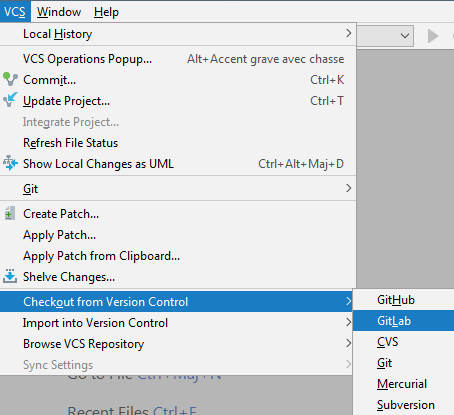Choose Update Project... menu entry
Viewport: 454px width, 415px height.
click(178, 101)
